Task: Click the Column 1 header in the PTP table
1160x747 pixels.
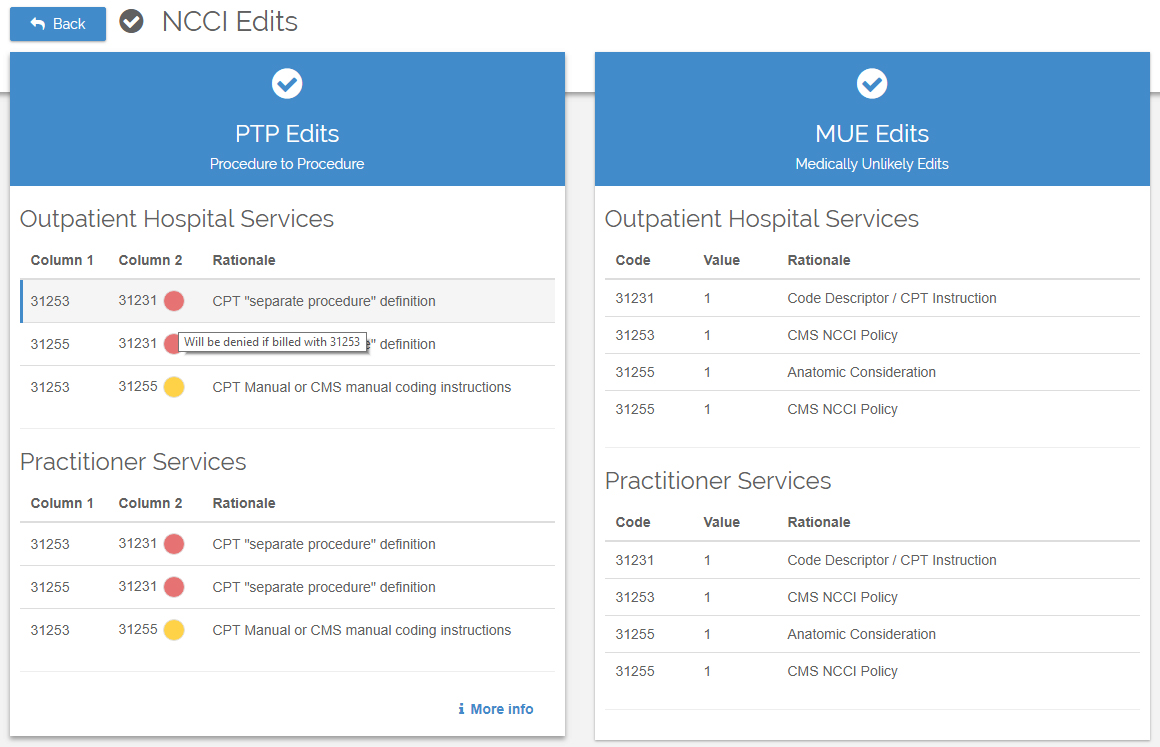Action: 62,260
